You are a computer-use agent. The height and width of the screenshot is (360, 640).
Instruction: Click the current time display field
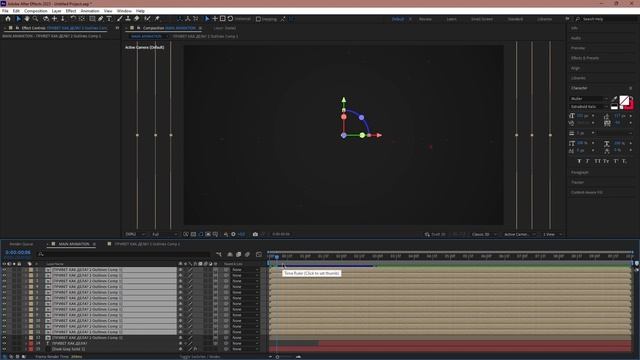18,253
